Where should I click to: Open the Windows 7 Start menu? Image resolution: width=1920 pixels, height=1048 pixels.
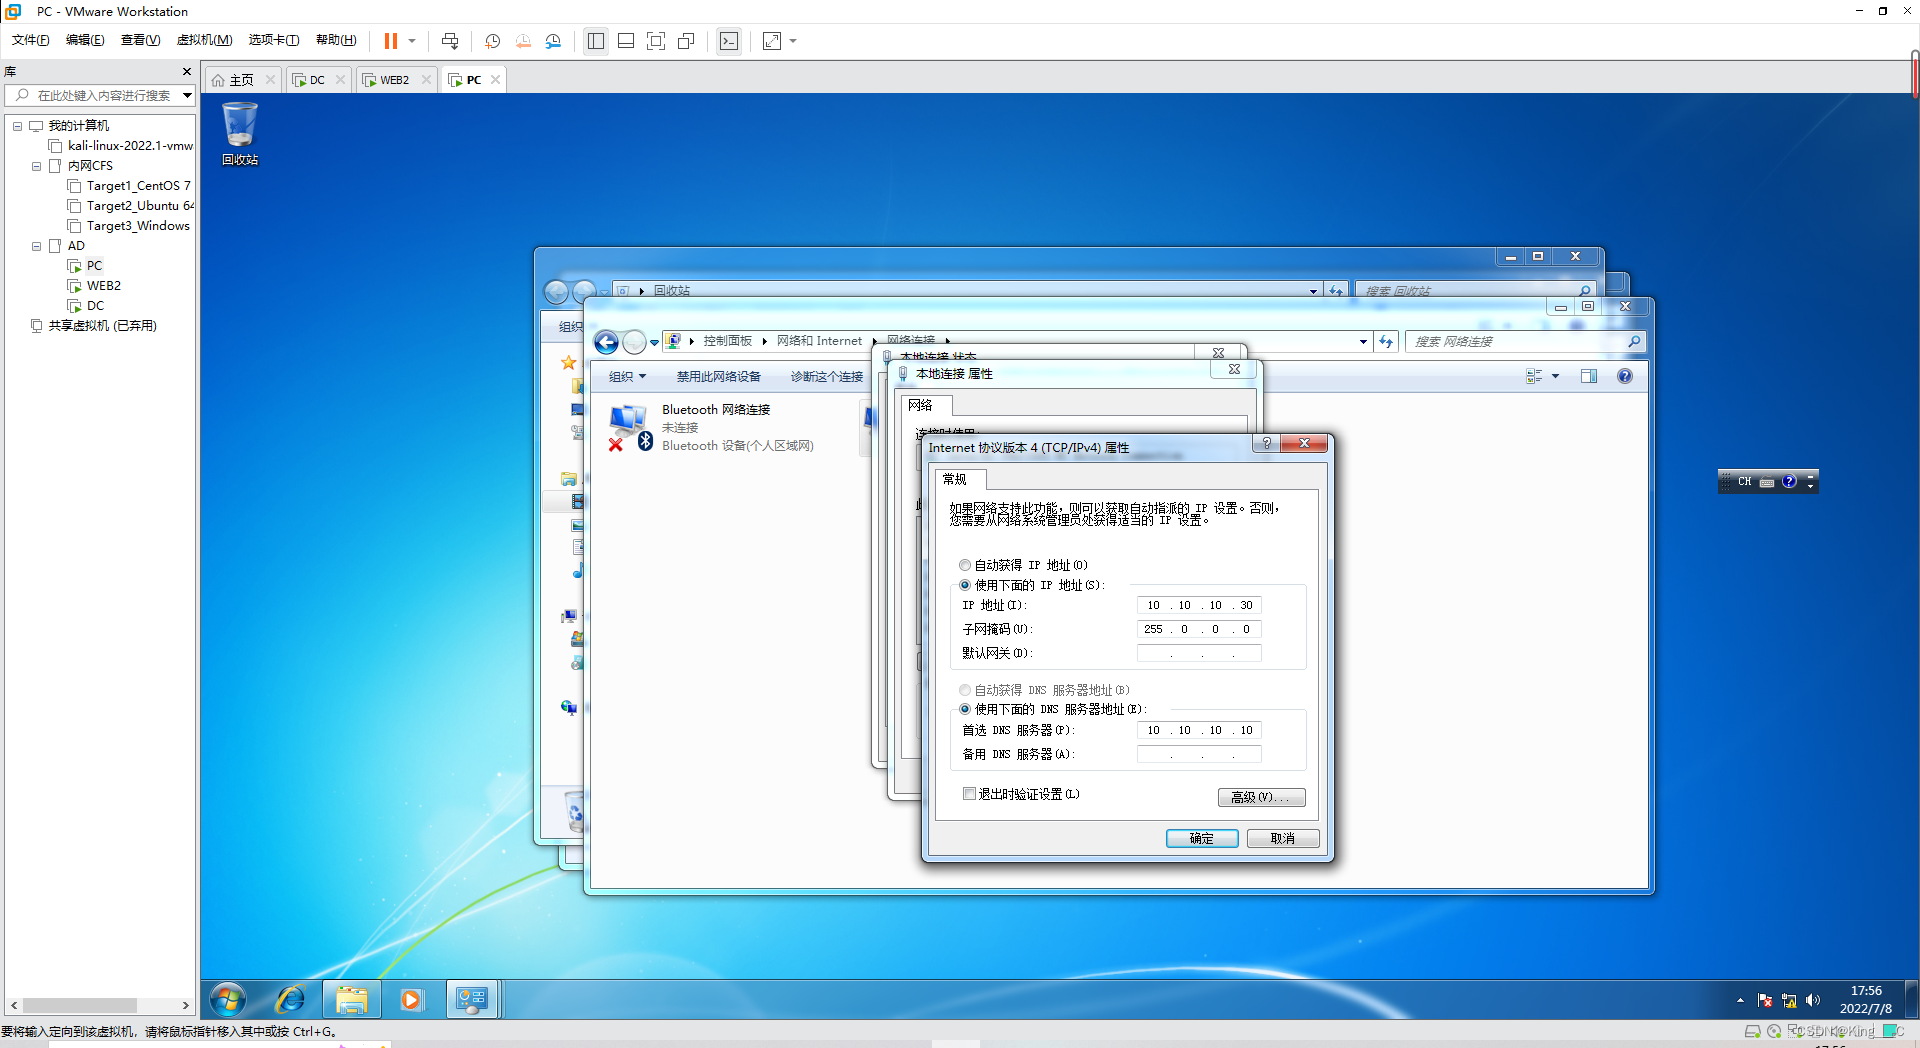pyautogui.click(x=228, y=999)
